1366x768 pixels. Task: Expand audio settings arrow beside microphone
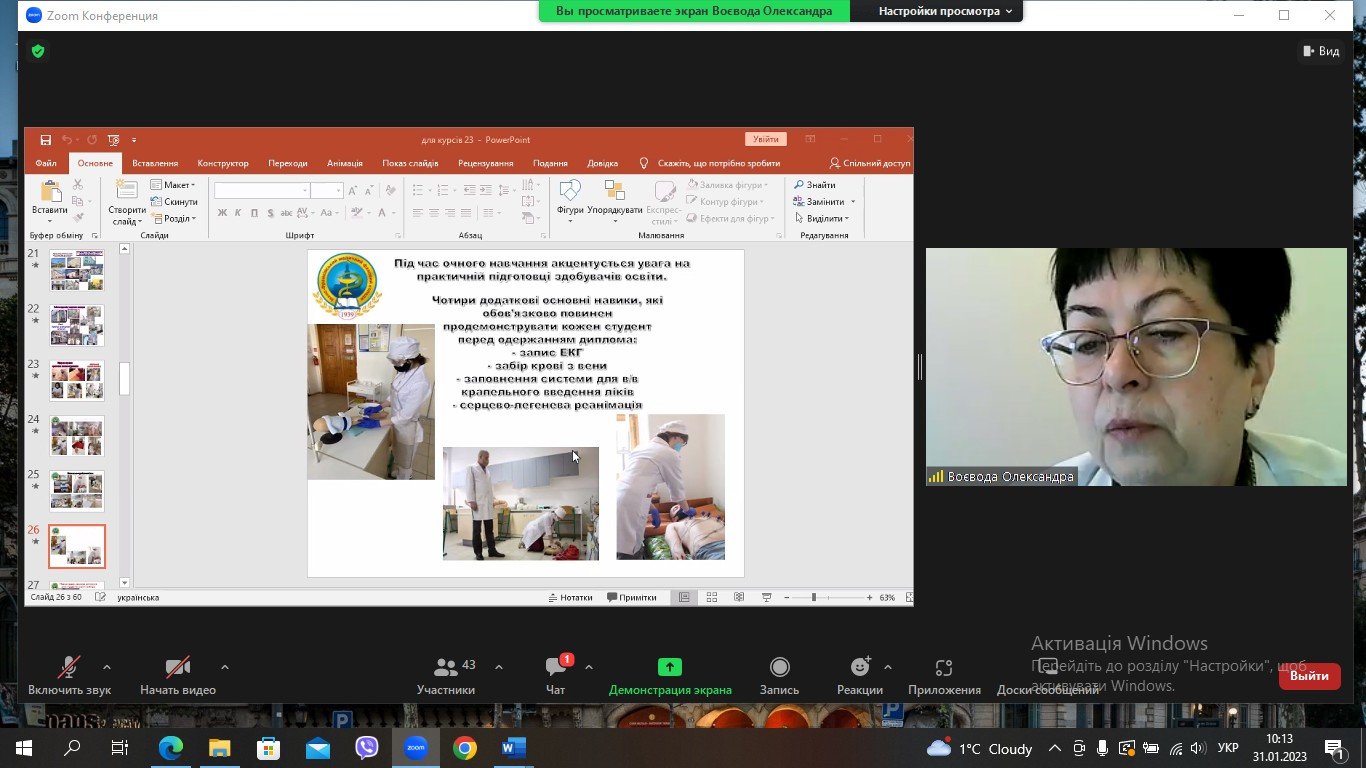click(107, 667)
